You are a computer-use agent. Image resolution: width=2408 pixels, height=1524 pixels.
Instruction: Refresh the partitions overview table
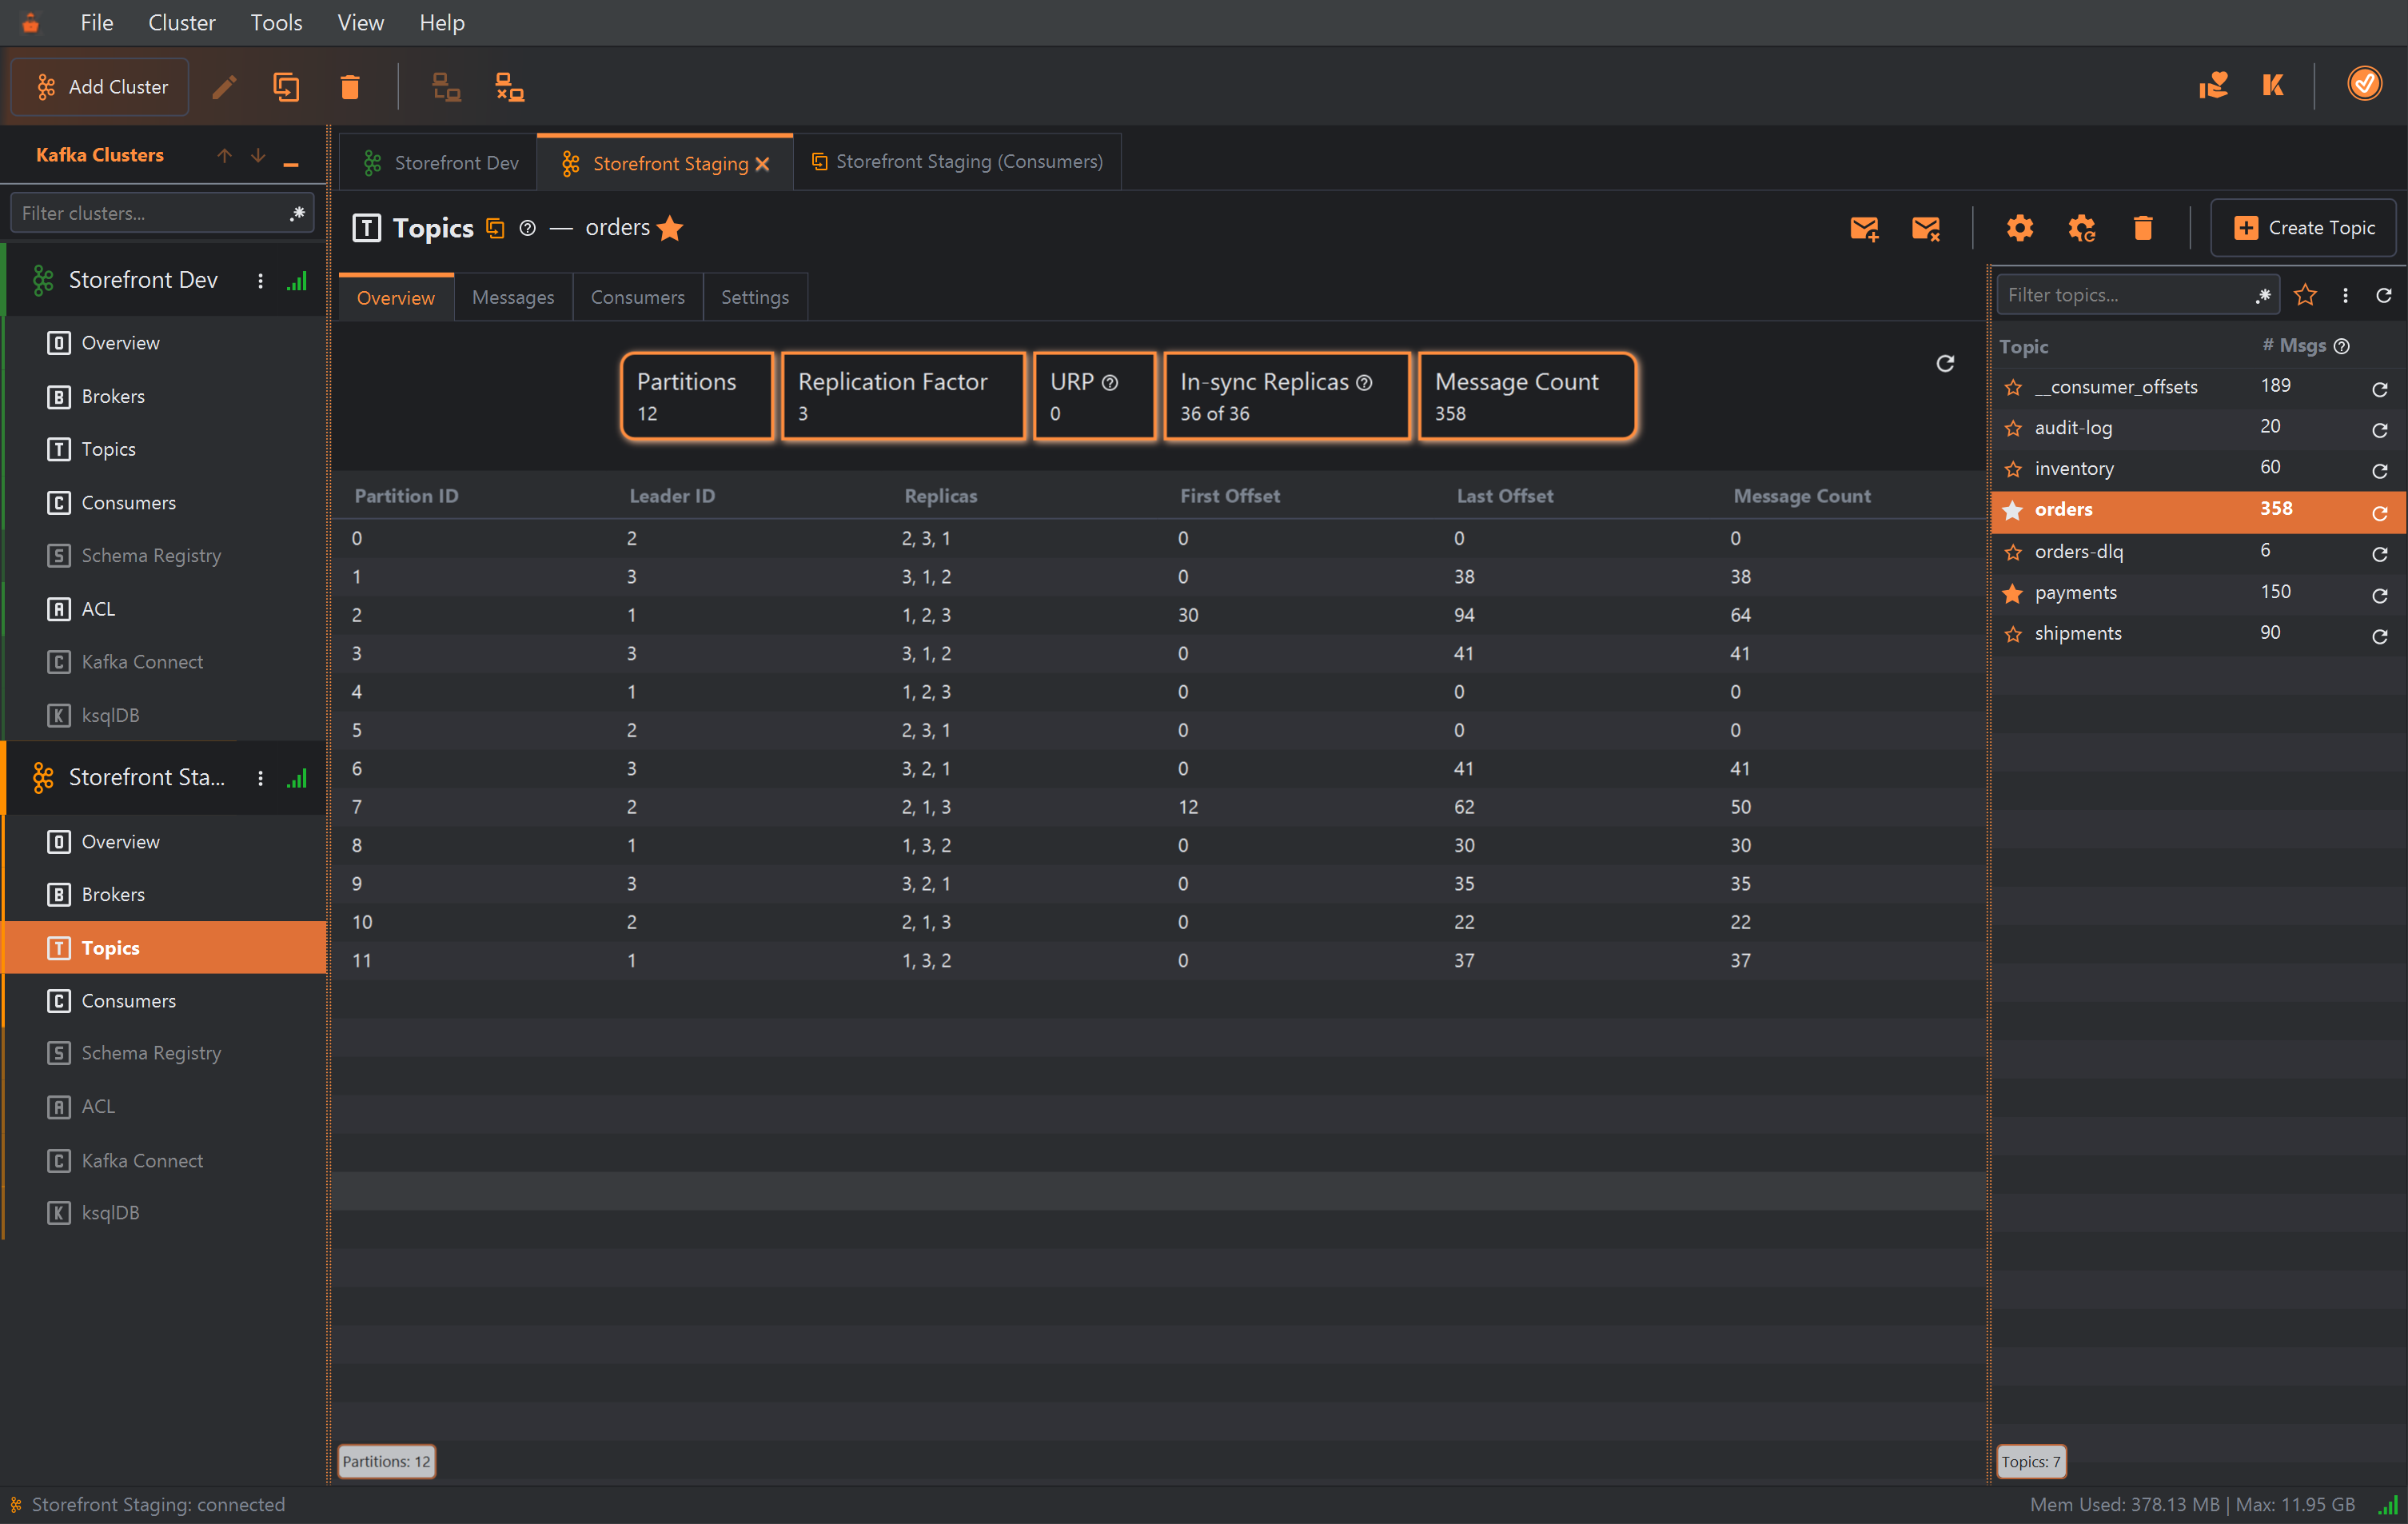tap(1945, 363)
